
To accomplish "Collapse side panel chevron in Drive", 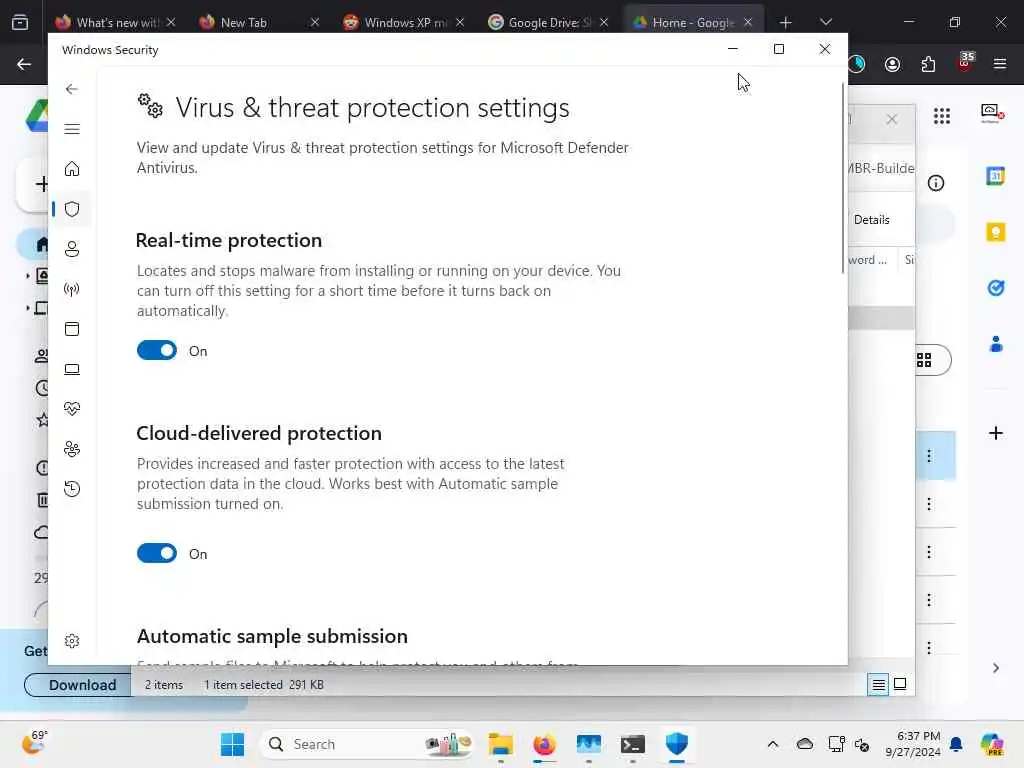I will coord(996,668).
